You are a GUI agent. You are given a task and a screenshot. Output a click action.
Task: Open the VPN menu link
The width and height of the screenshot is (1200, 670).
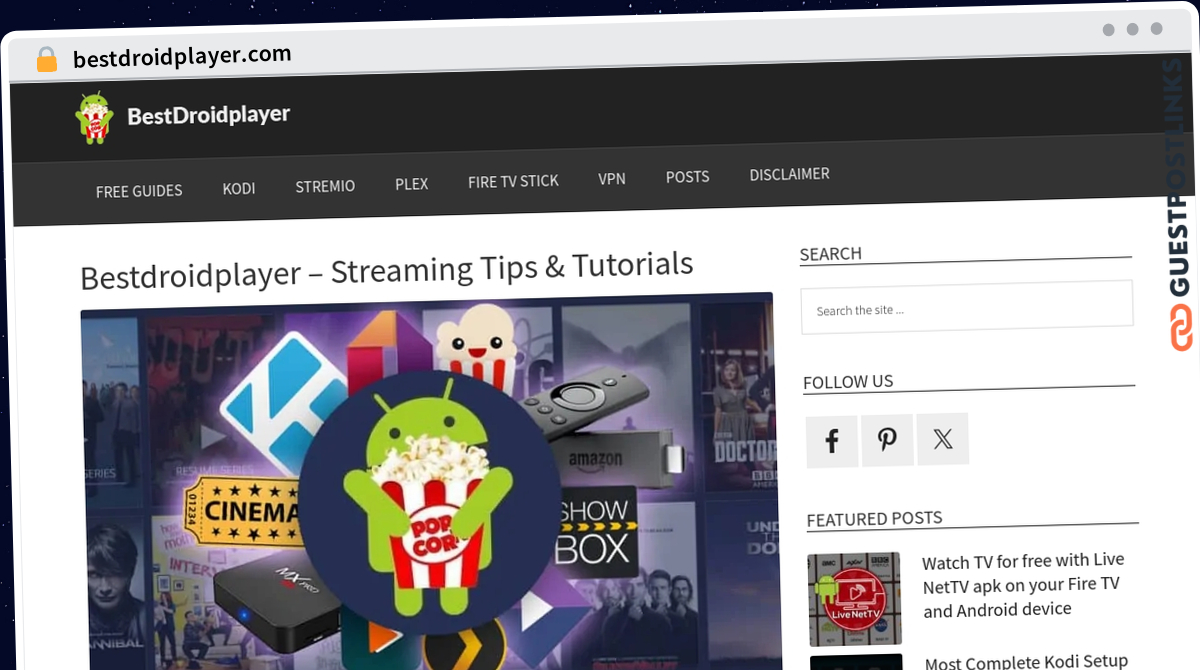[x=612, y=179]
